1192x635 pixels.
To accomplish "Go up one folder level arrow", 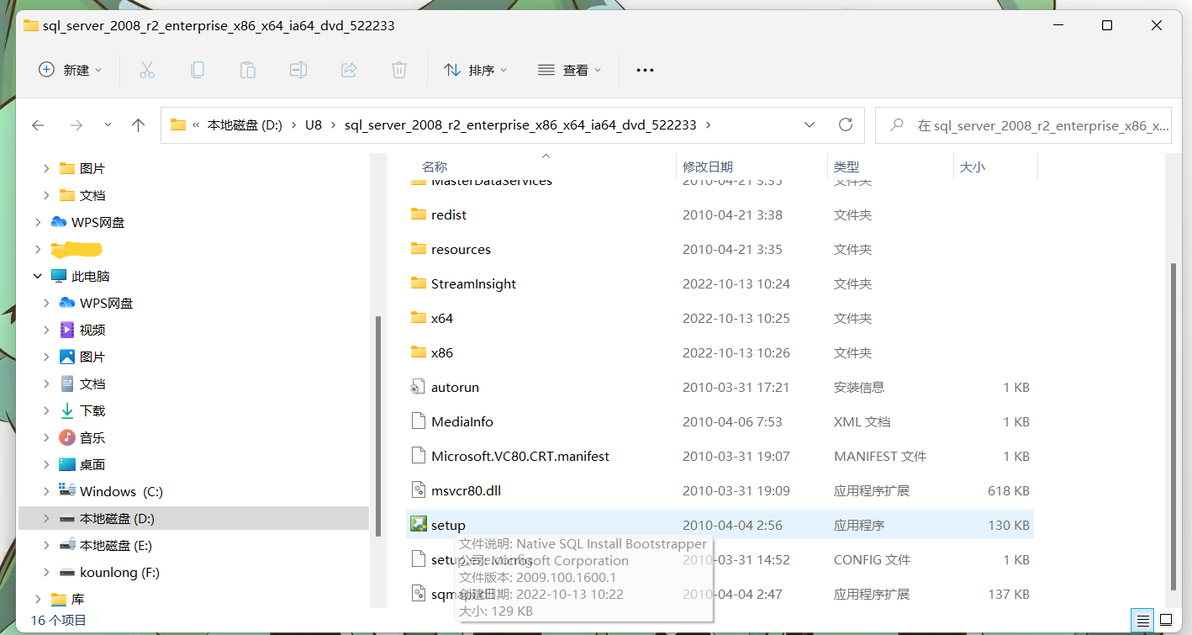I will (x=138, y=125).
